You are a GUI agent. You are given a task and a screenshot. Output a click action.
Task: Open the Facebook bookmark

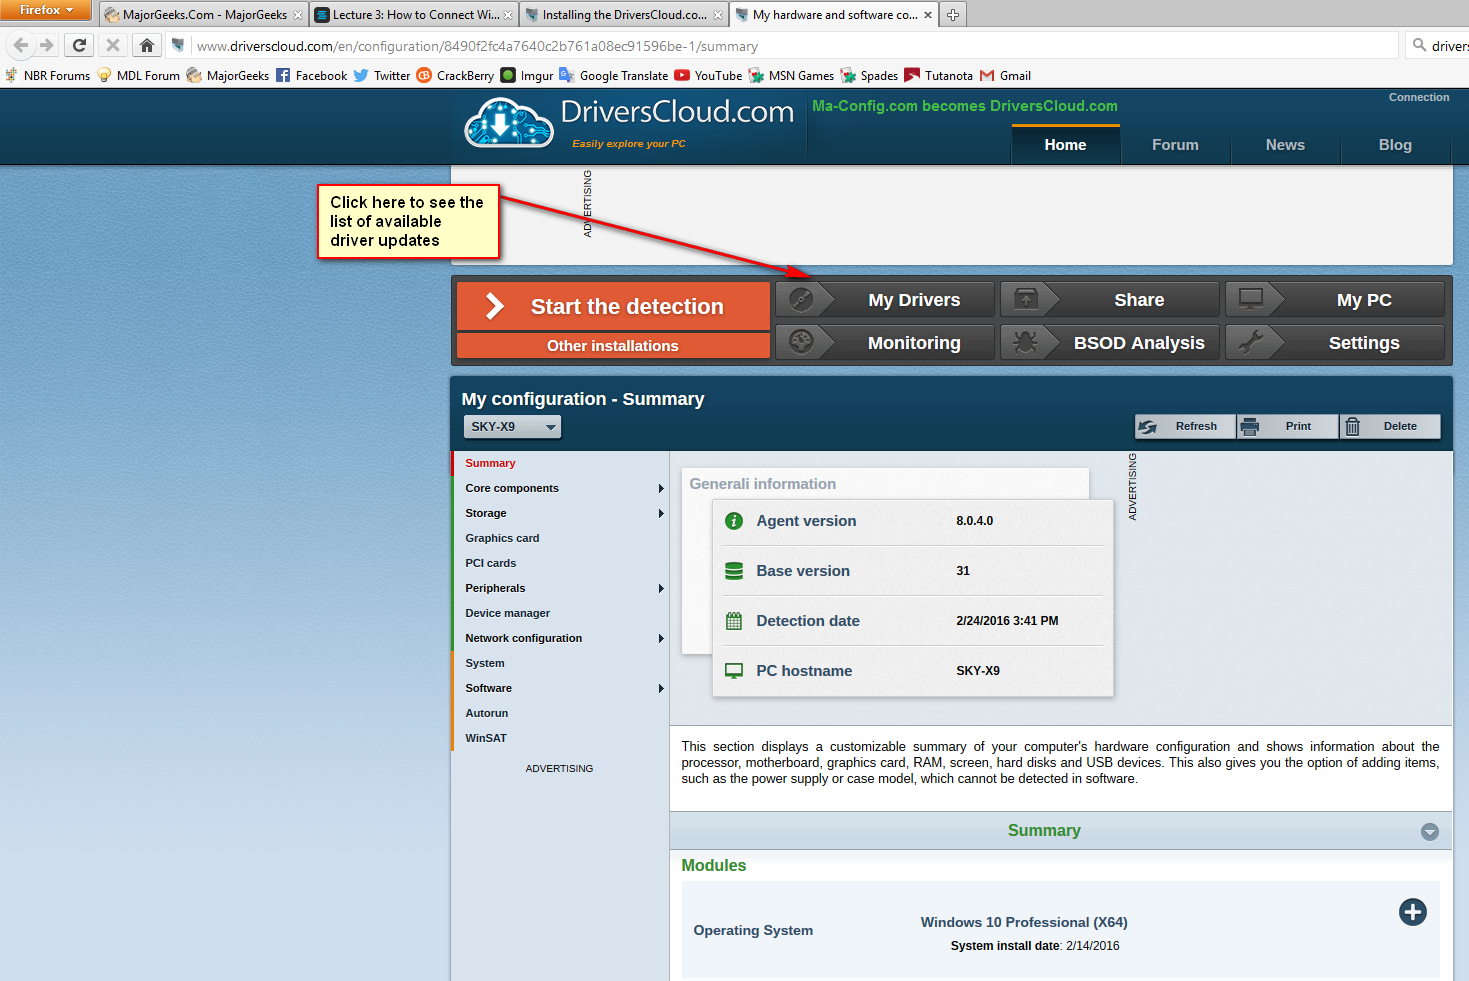point(311,76)
